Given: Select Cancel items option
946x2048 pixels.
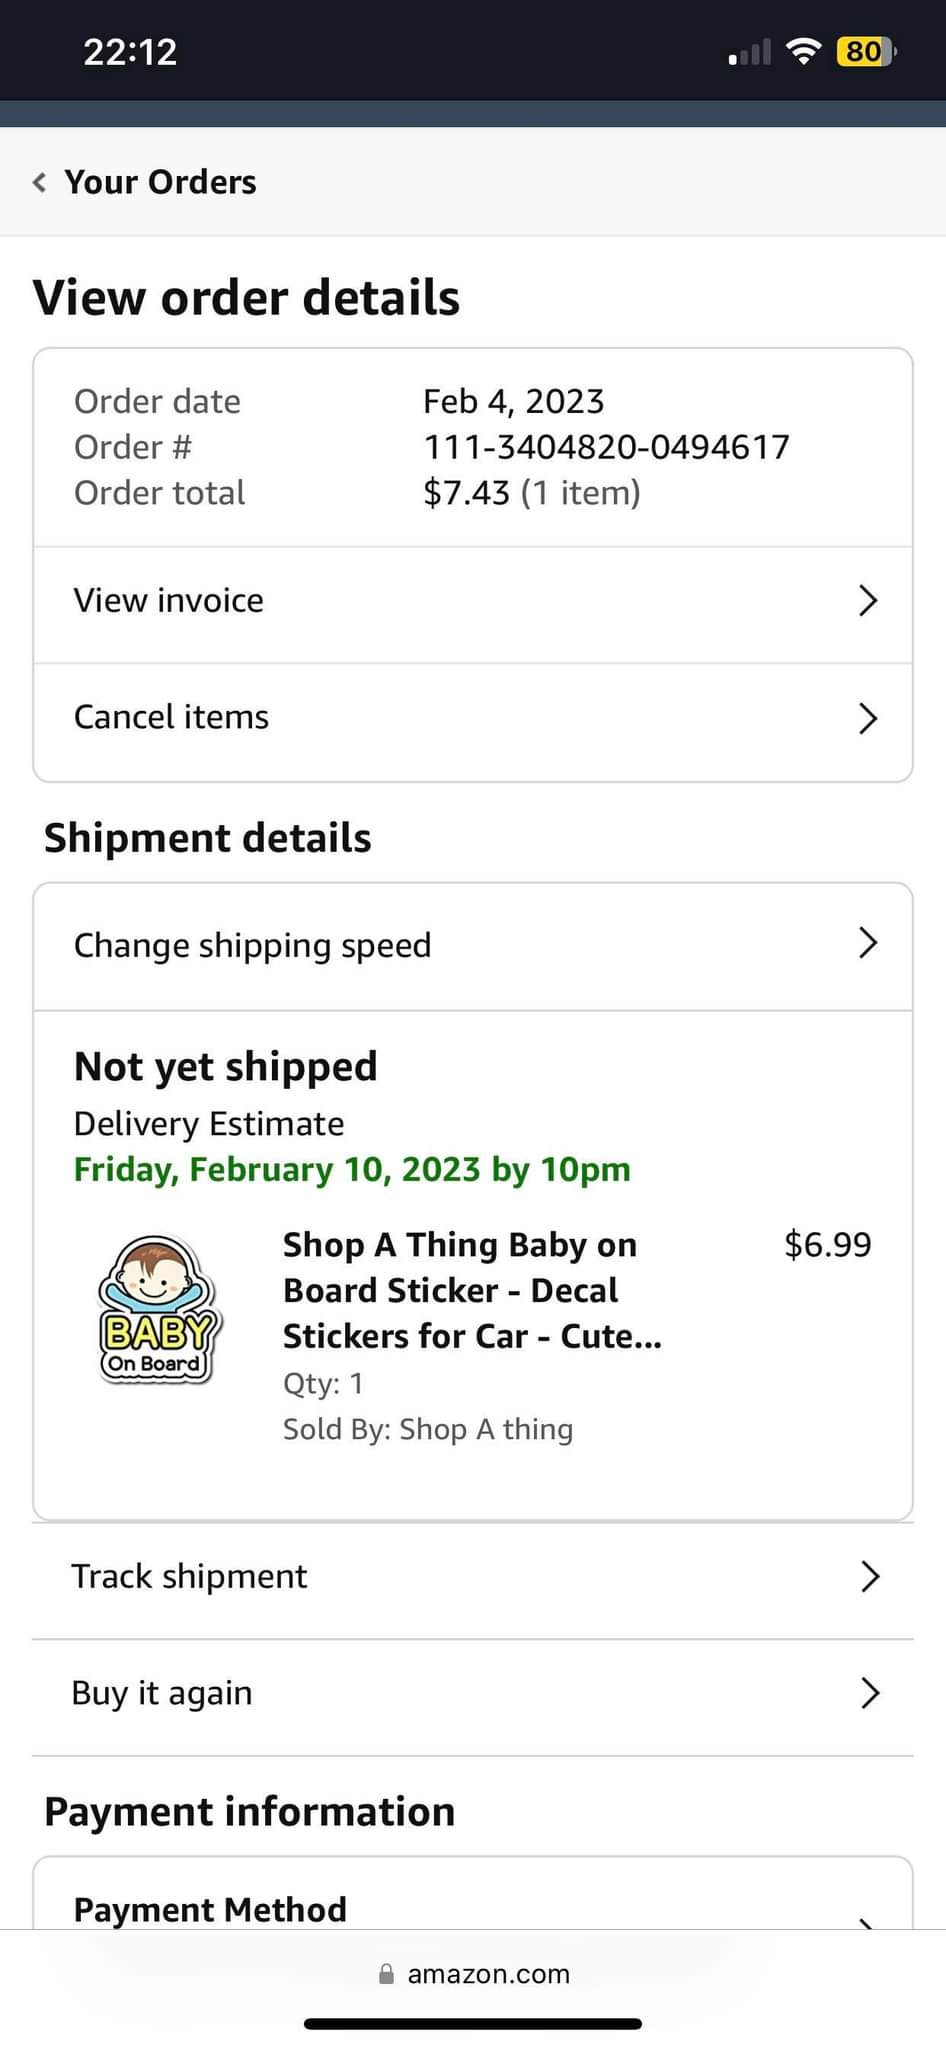Looking at the screenshot, I should pos(171,718).
